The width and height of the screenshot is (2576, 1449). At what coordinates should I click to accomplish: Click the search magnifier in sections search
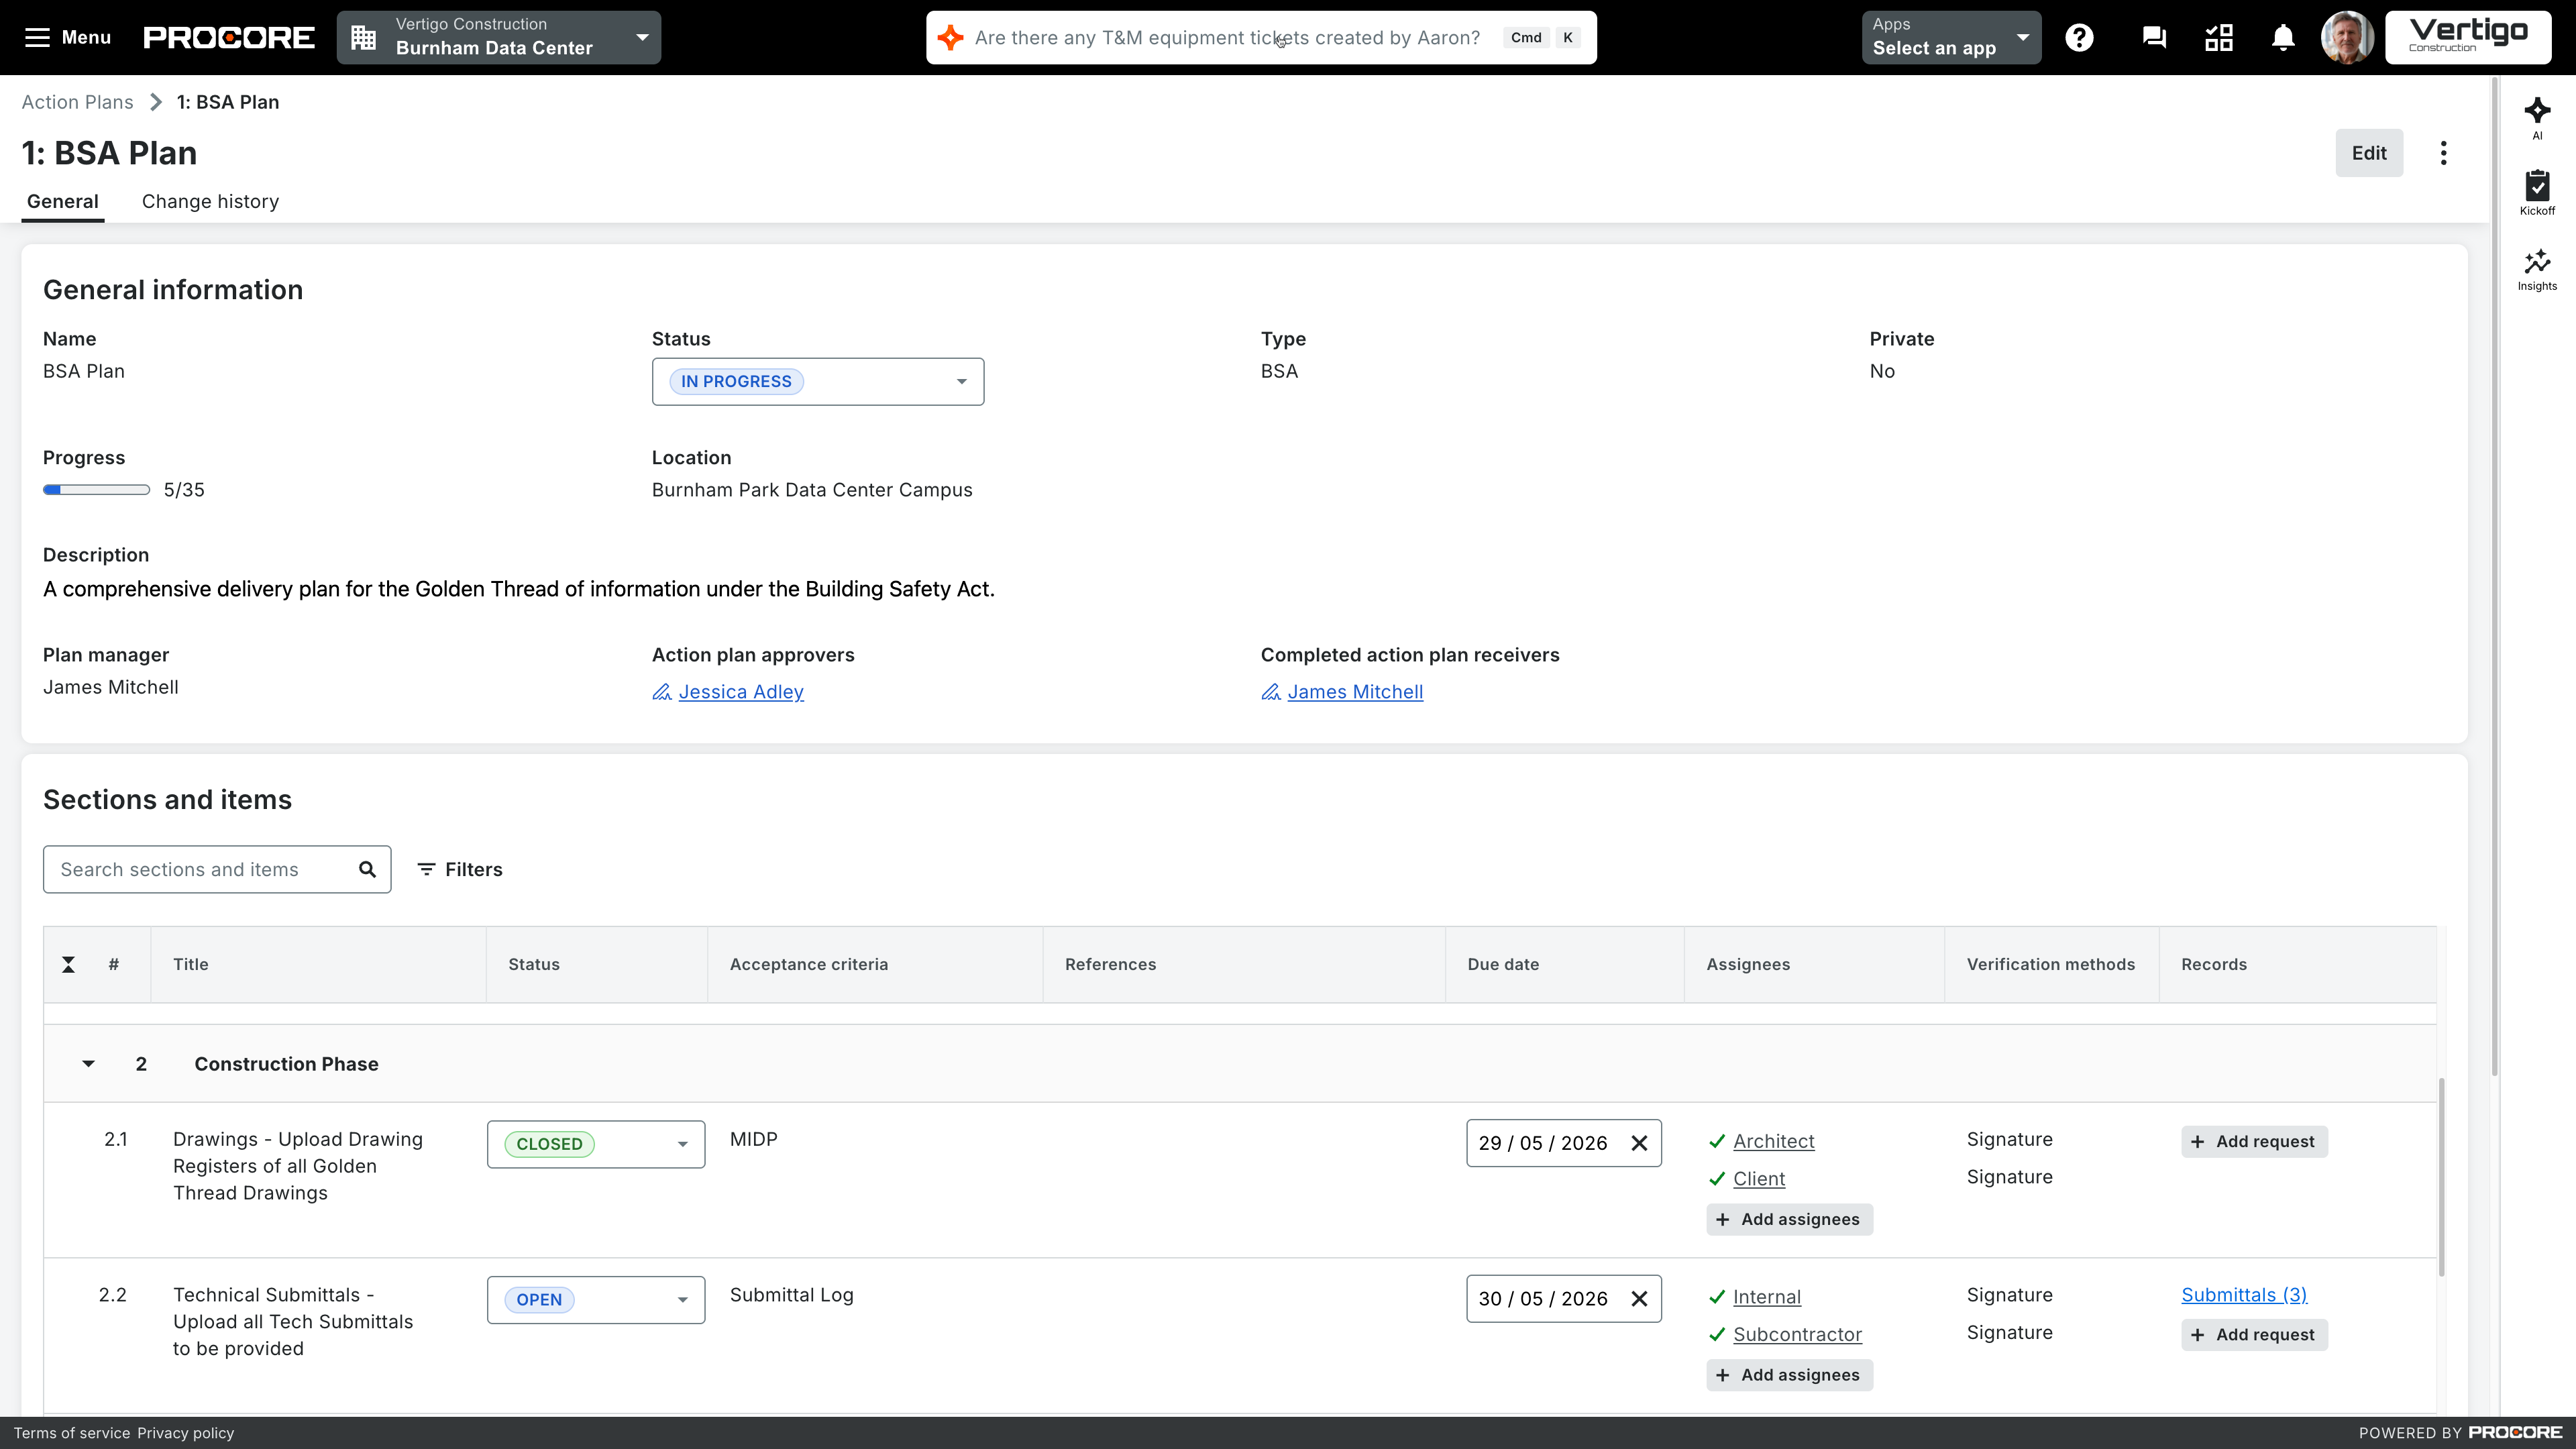point(367,870)
